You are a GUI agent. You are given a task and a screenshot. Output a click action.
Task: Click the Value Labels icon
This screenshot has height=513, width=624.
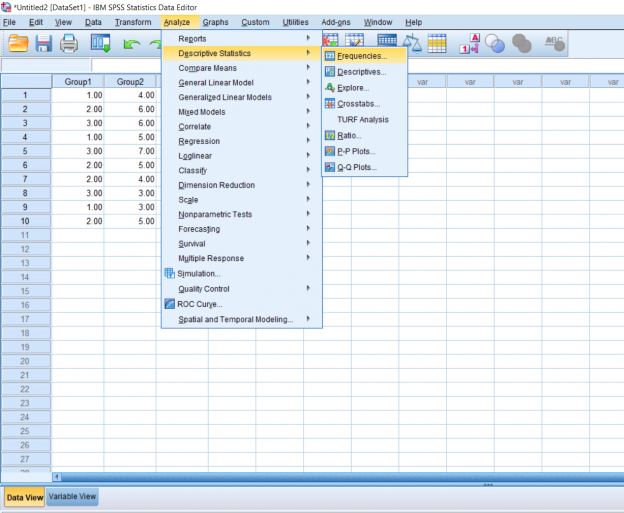470,43
